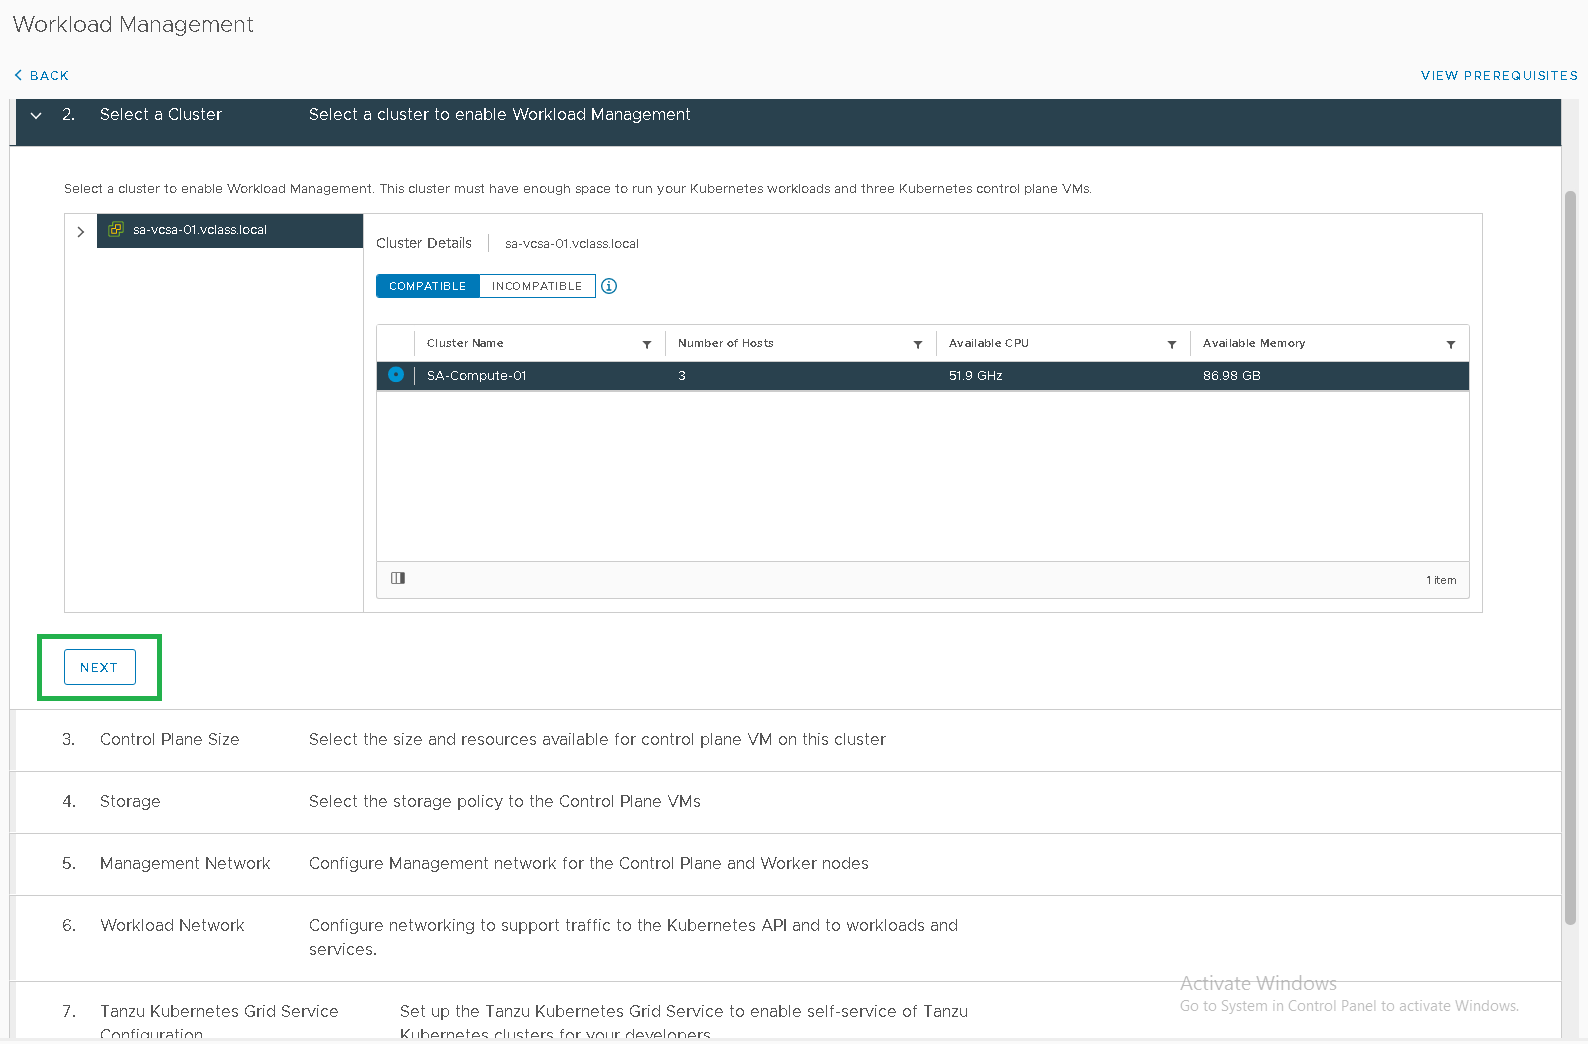Image resolution: width=1588 pixels, height=1044 pixels.
Task: Open the column chooser icon below the table
Action: tap(398, 578)
